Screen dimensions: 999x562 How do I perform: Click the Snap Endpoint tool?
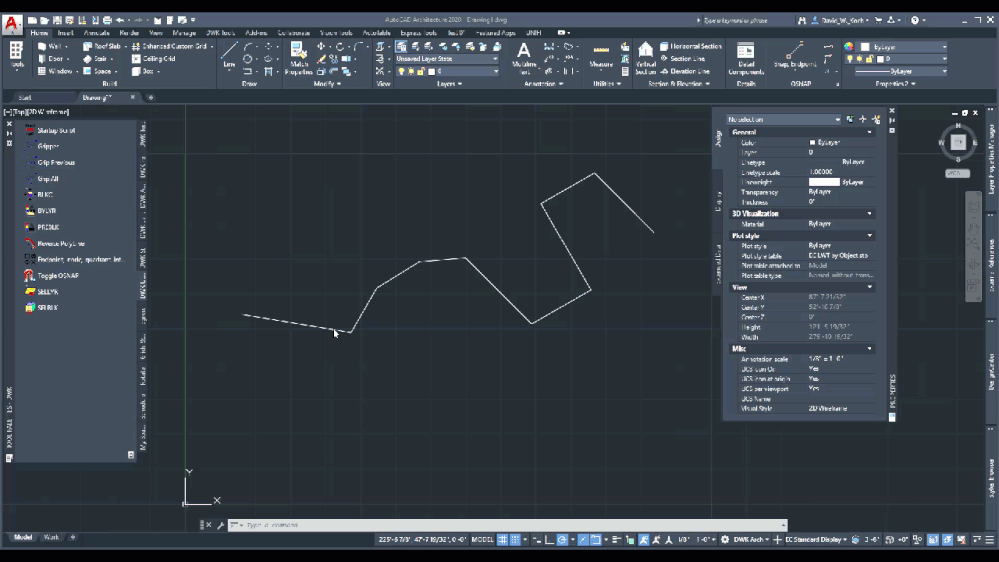(794, 55)
